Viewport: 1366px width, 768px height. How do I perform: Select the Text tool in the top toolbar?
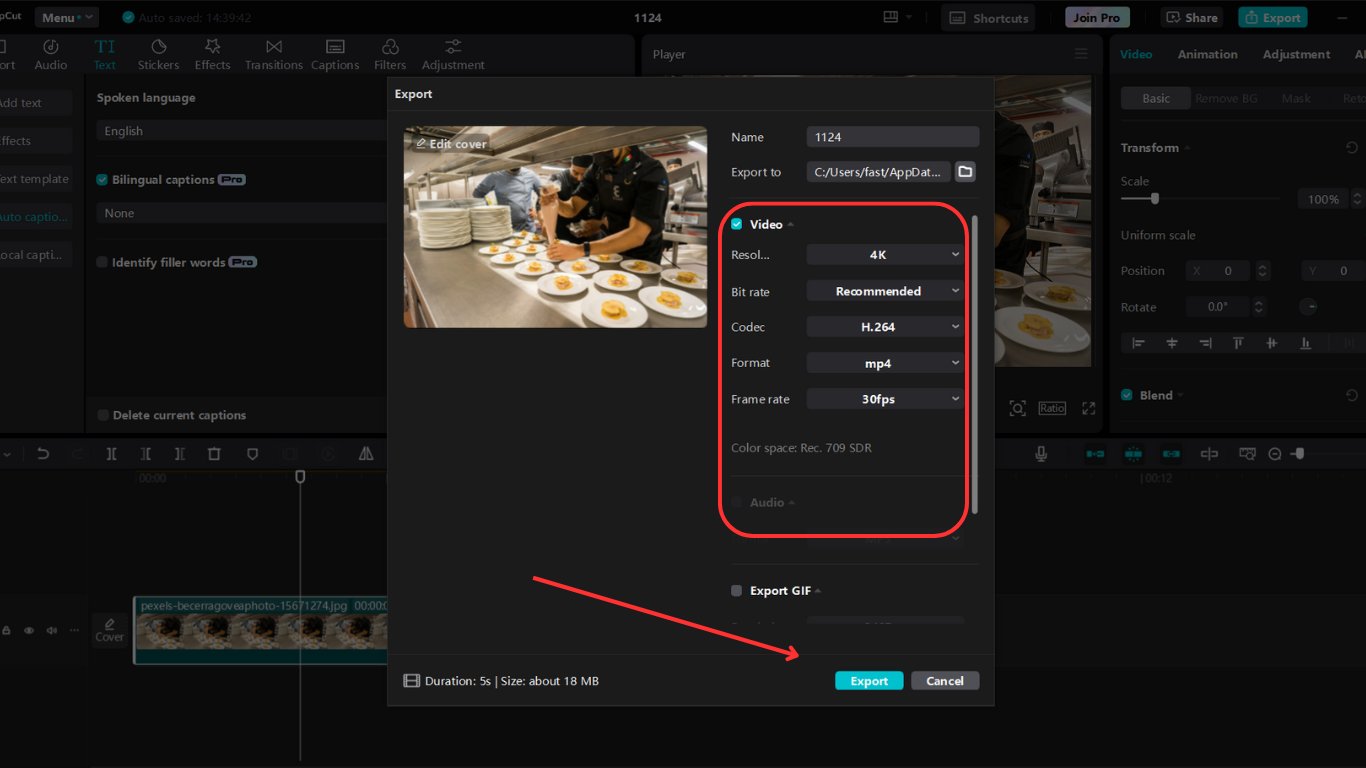105,54
